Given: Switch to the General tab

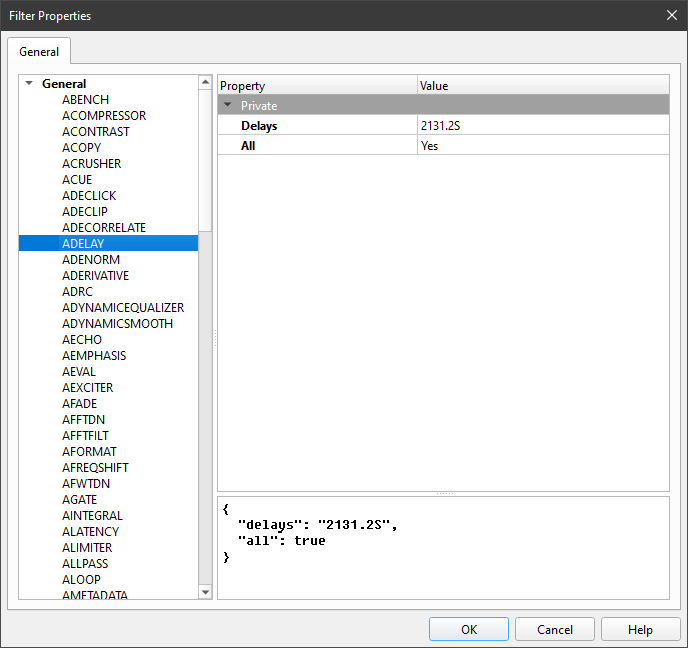Looking at the screenshot, I should [39, 51].
